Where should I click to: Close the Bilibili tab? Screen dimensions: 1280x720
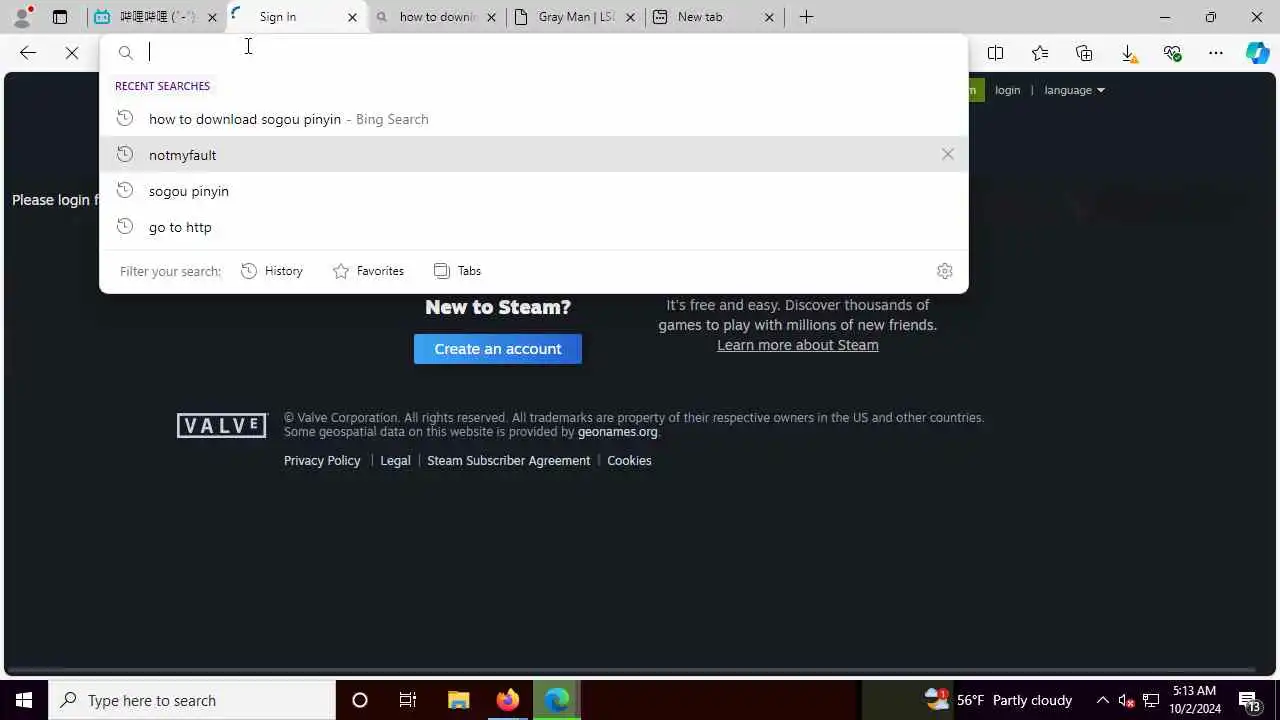(212, 17)
